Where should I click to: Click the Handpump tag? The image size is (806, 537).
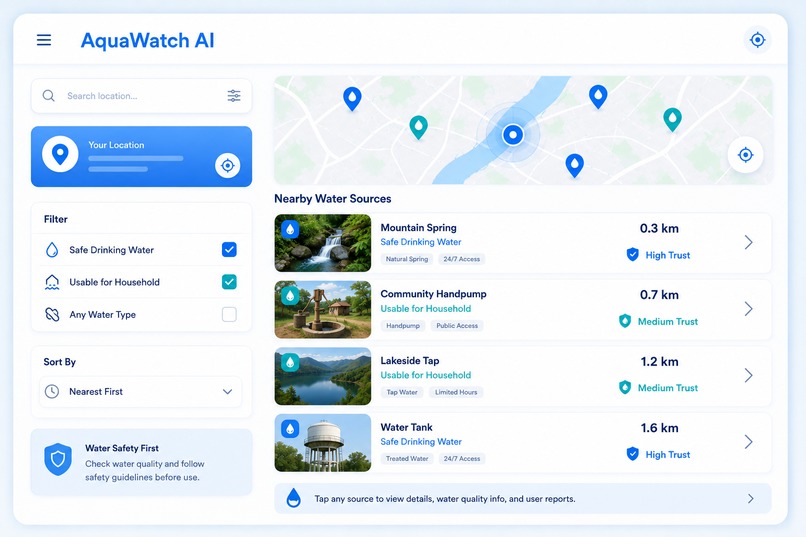click(x=403, y=325)
